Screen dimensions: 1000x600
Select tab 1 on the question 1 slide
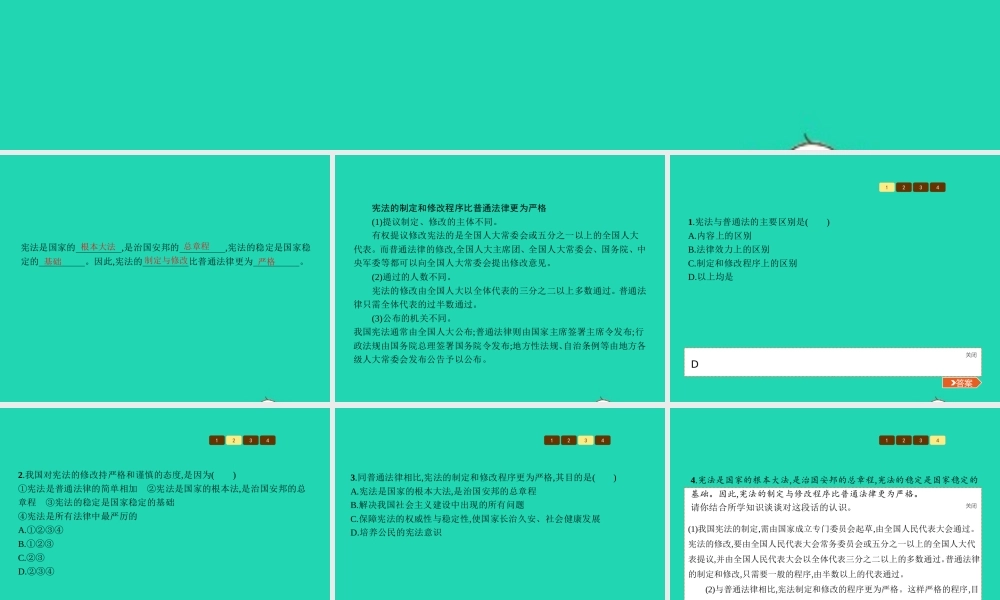[x=886, y=187]
